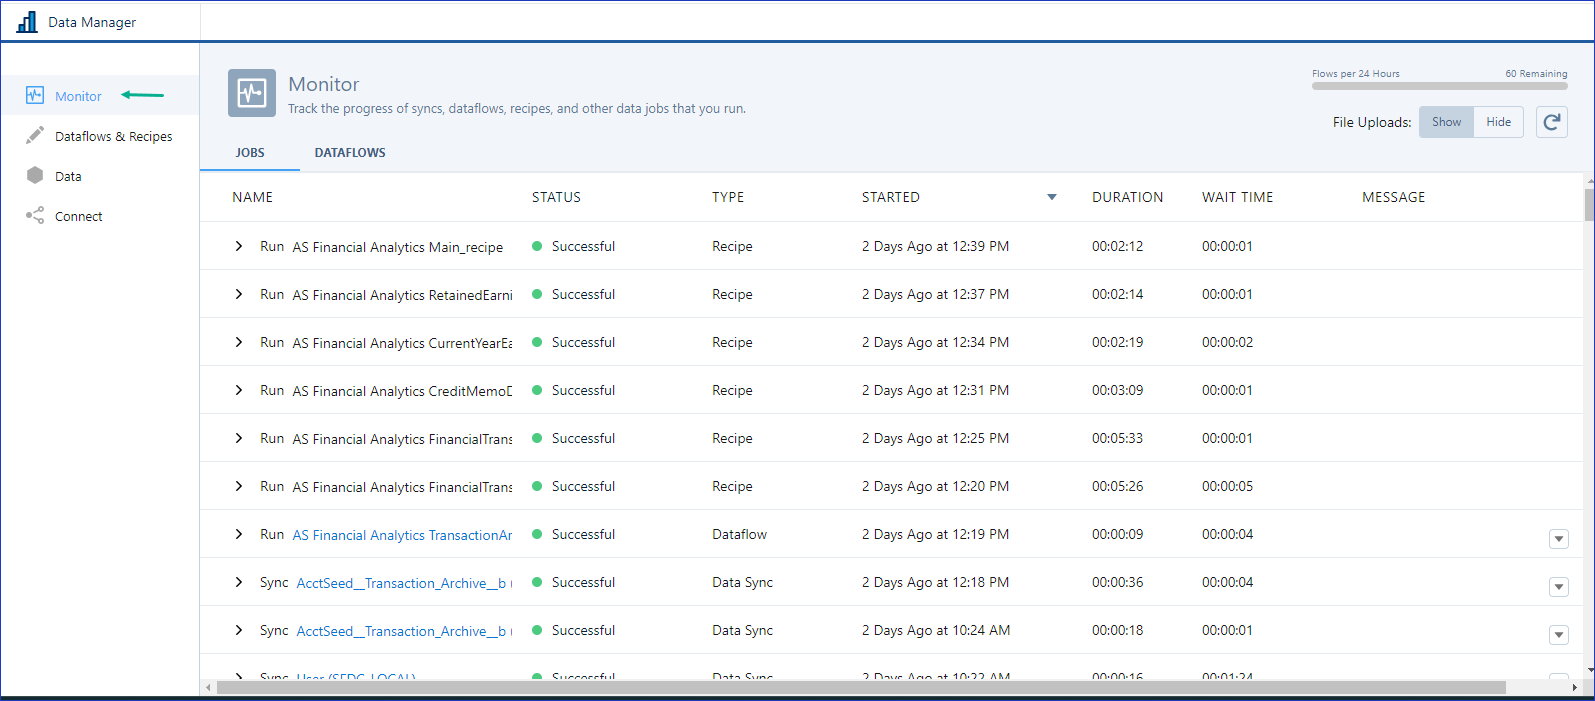Open Dataflows & Recipes pencil icon
Viewport: 1595px width, 701px height.
(x=35, y=135)
